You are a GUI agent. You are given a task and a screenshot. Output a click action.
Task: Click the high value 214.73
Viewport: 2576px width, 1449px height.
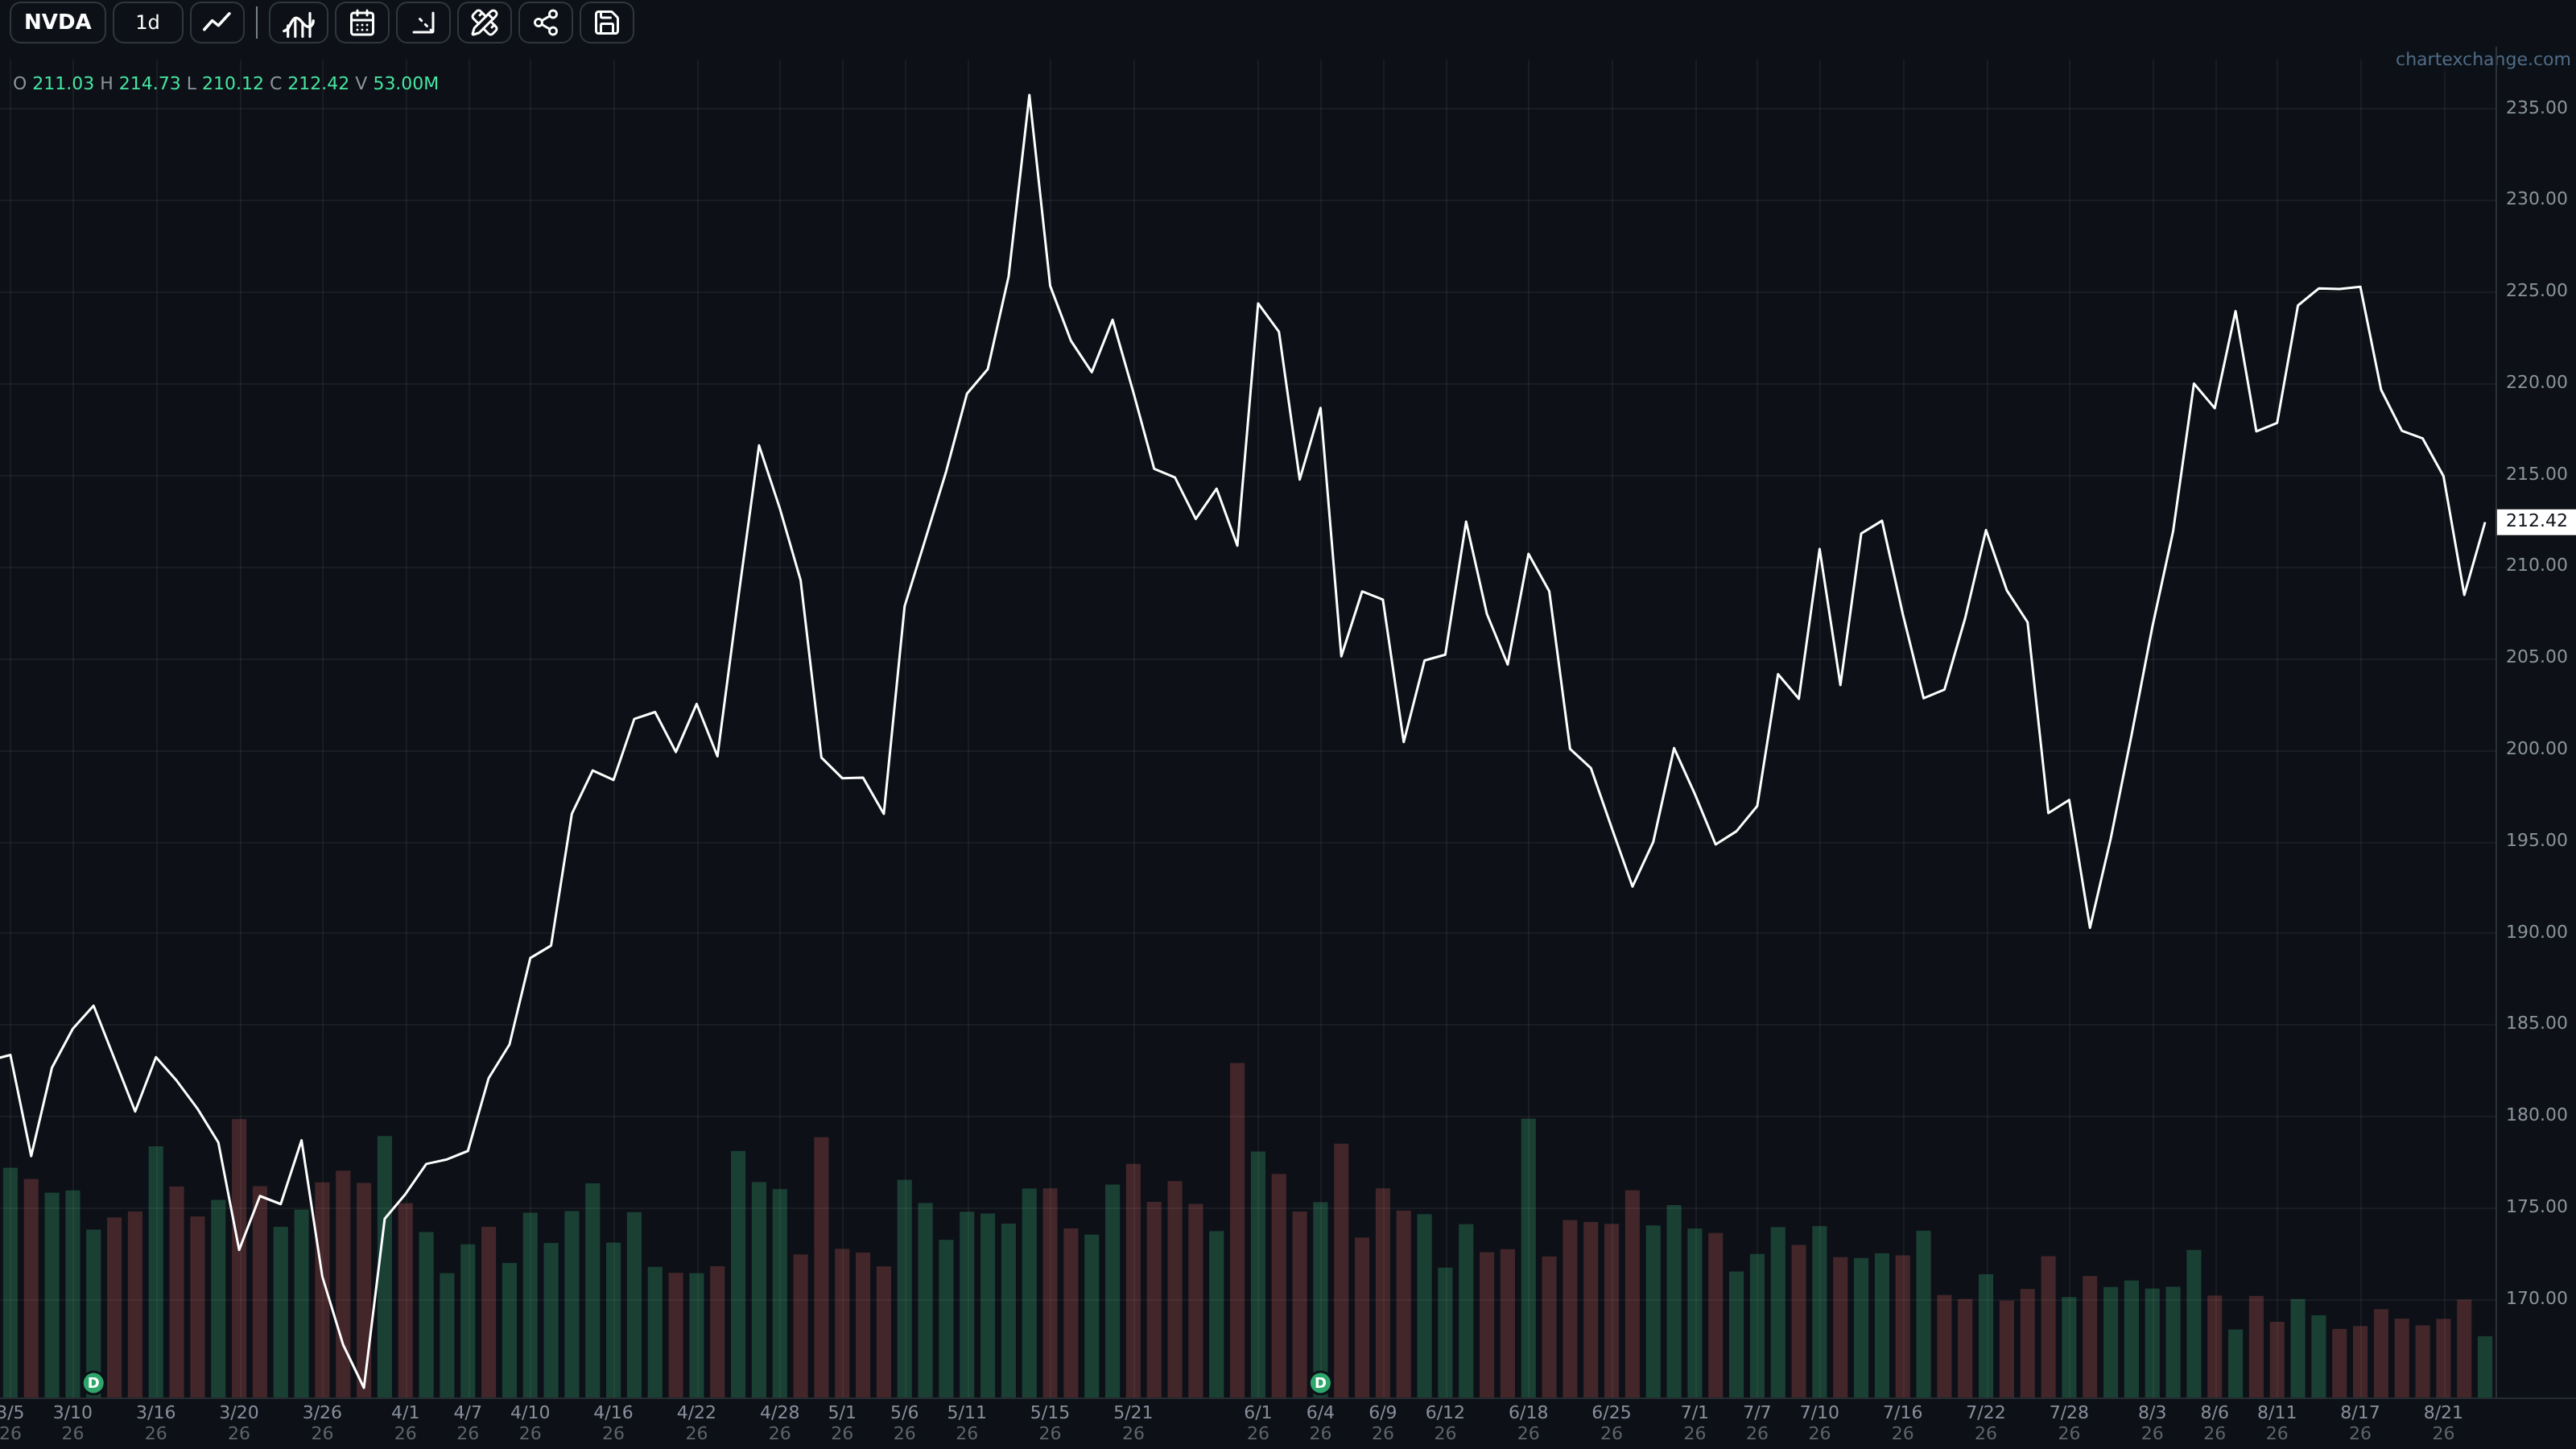coord(149,83)
